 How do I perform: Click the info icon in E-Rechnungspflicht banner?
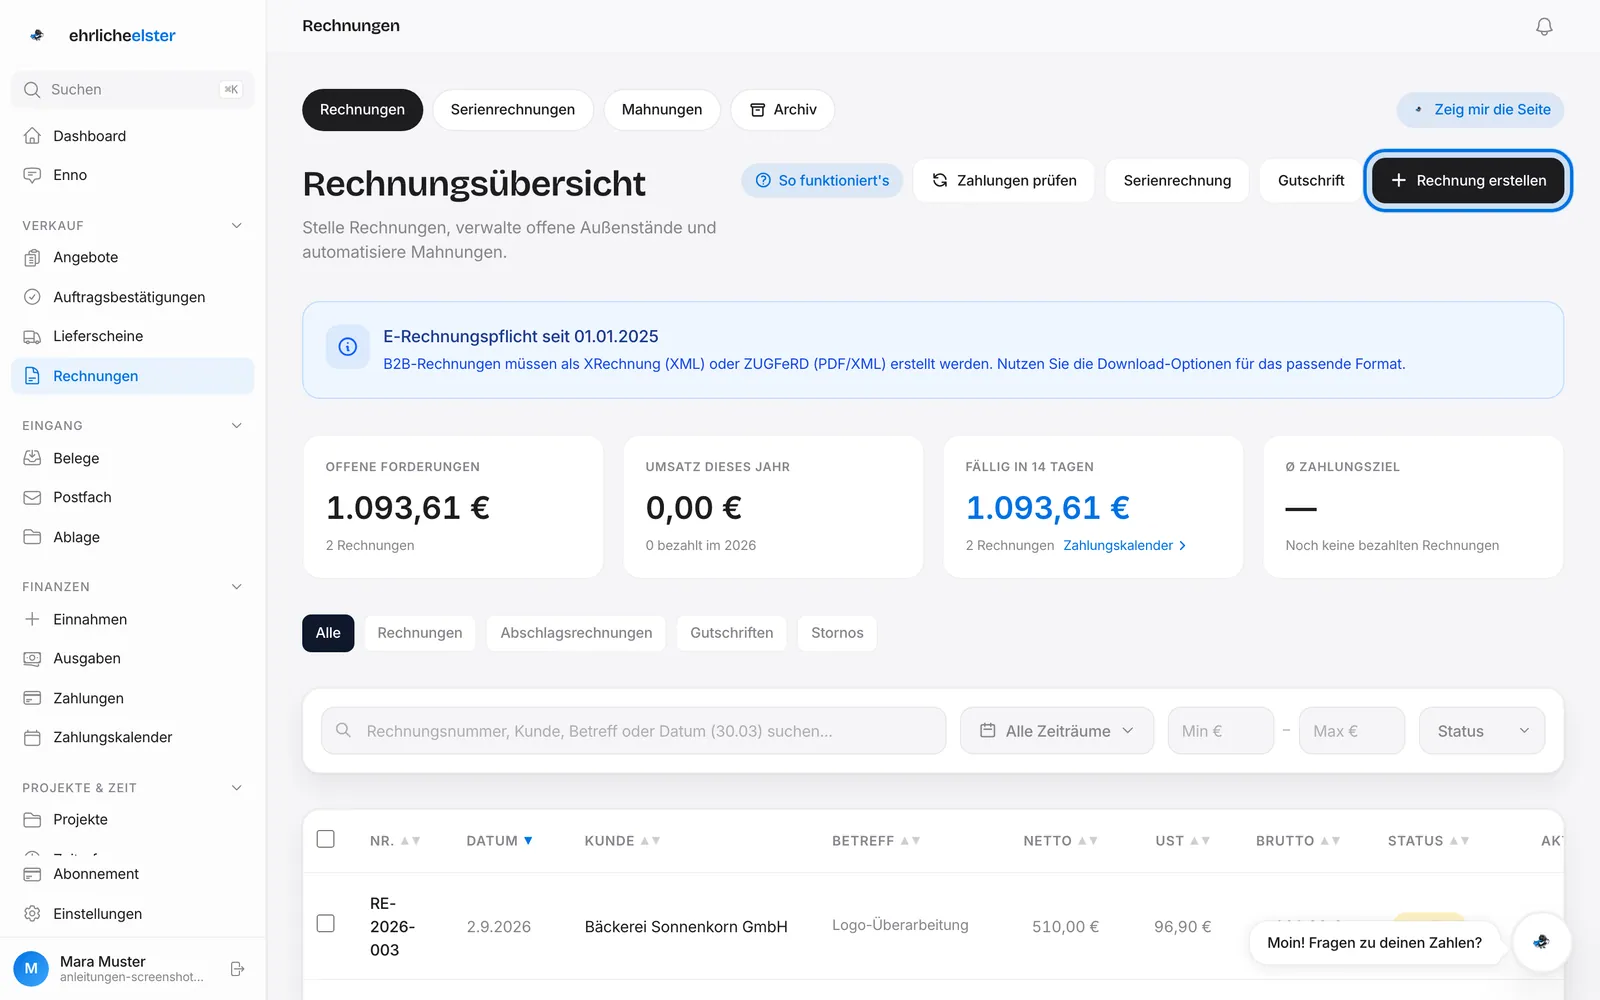348,347
